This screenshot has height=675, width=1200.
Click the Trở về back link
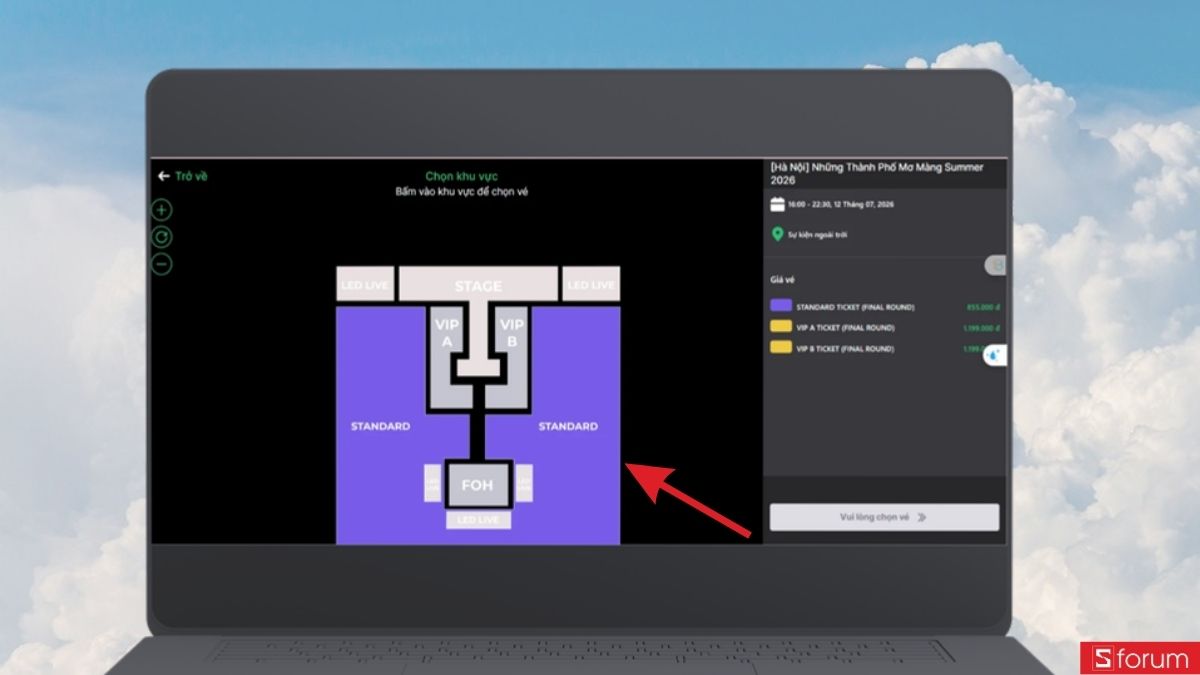pyautogui.click(x=191, y=176)
